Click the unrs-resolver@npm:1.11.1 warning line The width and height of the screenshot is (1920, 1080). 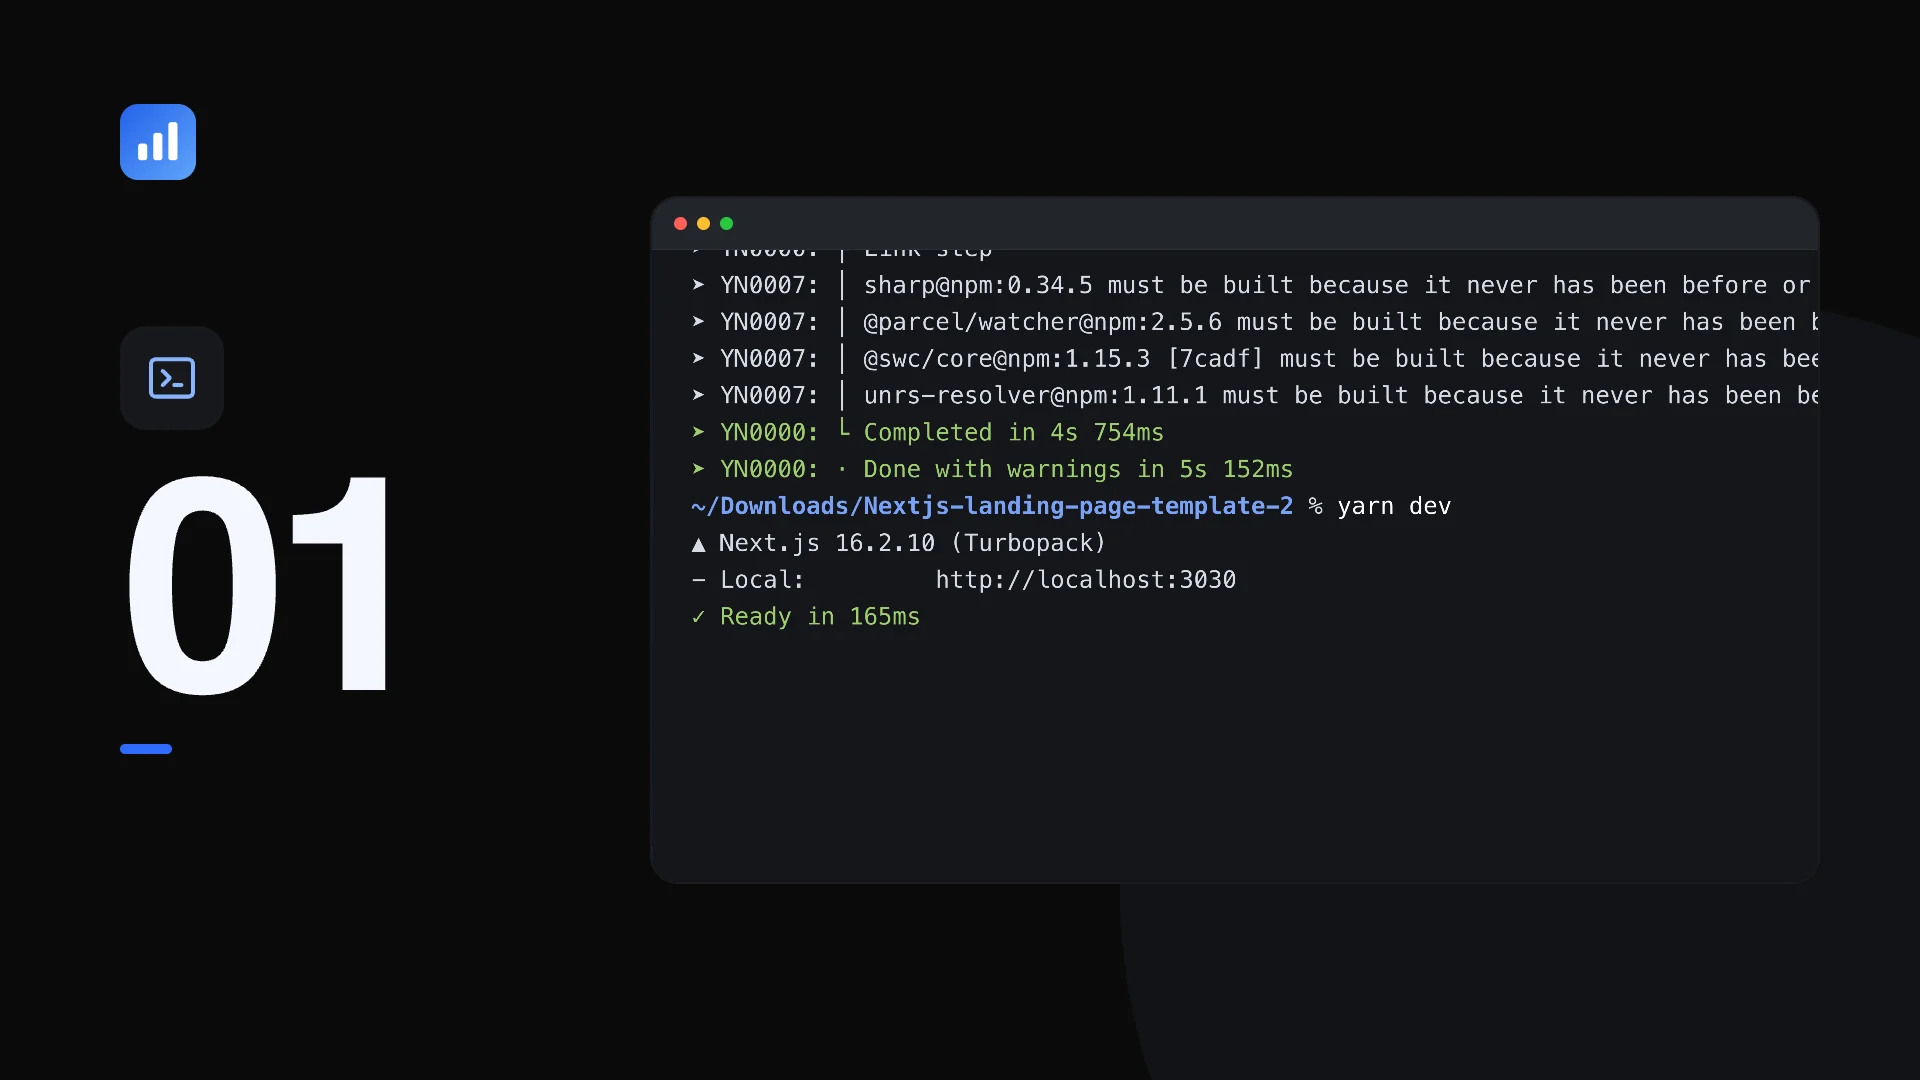[1254, 396]
